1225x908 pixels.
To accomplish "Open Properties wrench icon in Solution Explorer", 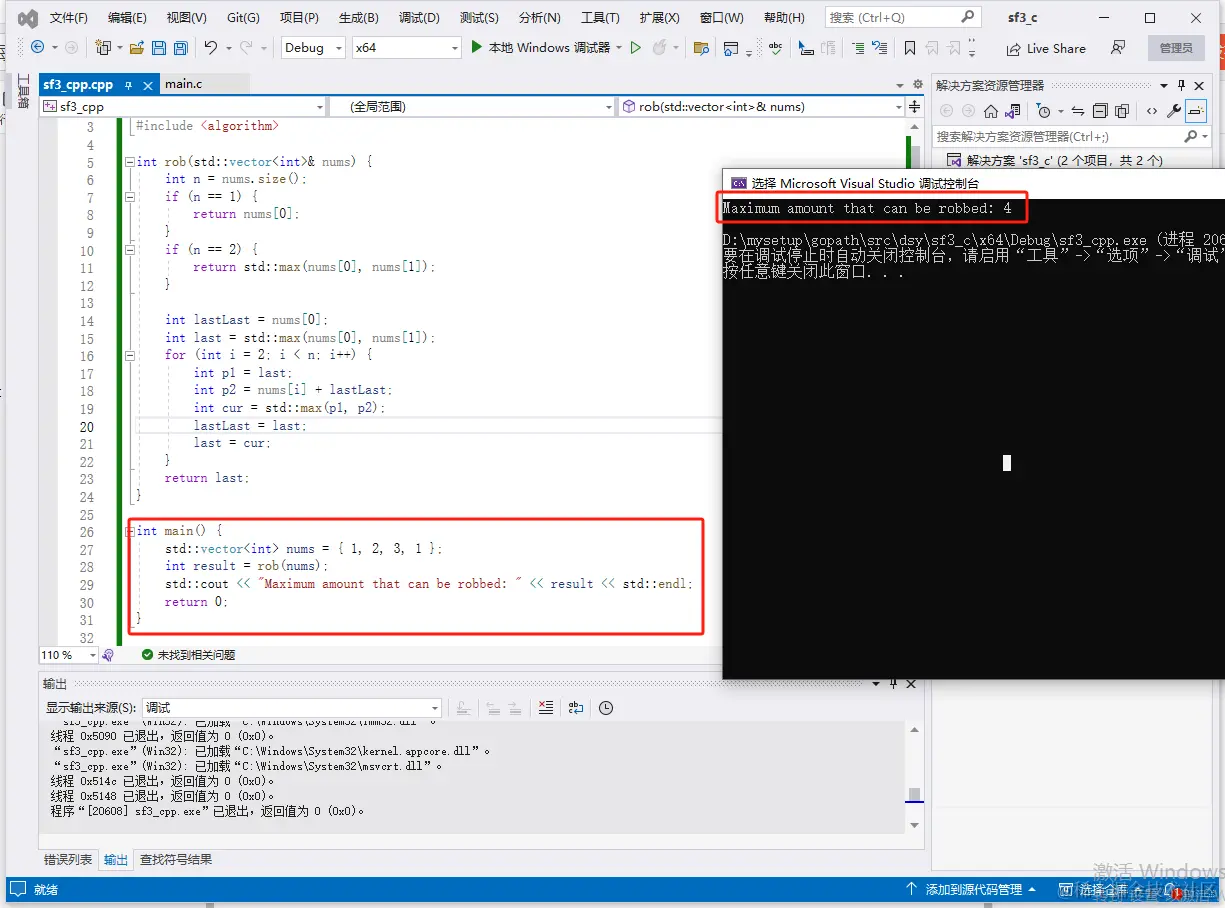I will [x=1174, y=111].
